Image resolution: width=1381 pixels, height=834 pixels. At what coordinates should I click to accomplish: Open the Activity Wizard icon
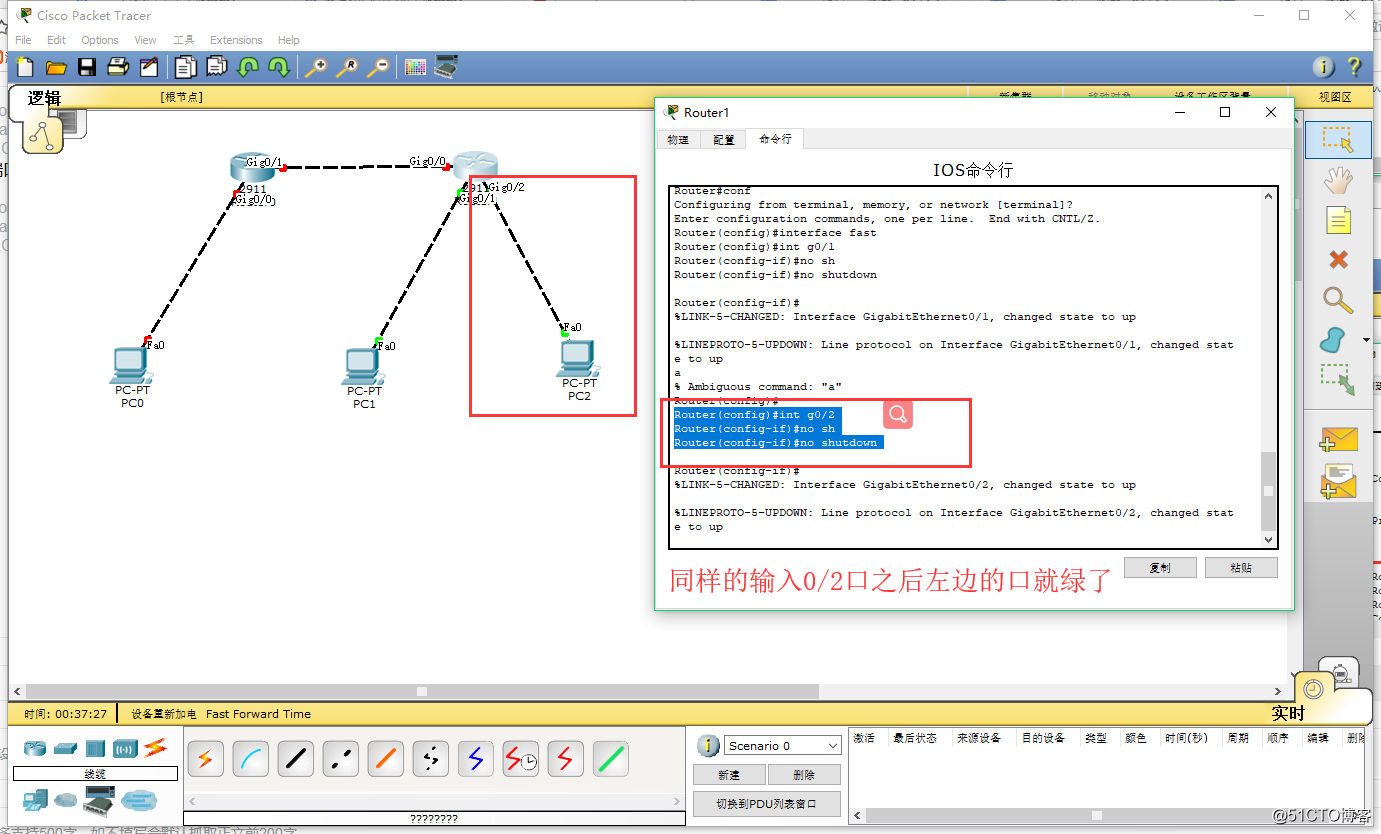[149, 67]
